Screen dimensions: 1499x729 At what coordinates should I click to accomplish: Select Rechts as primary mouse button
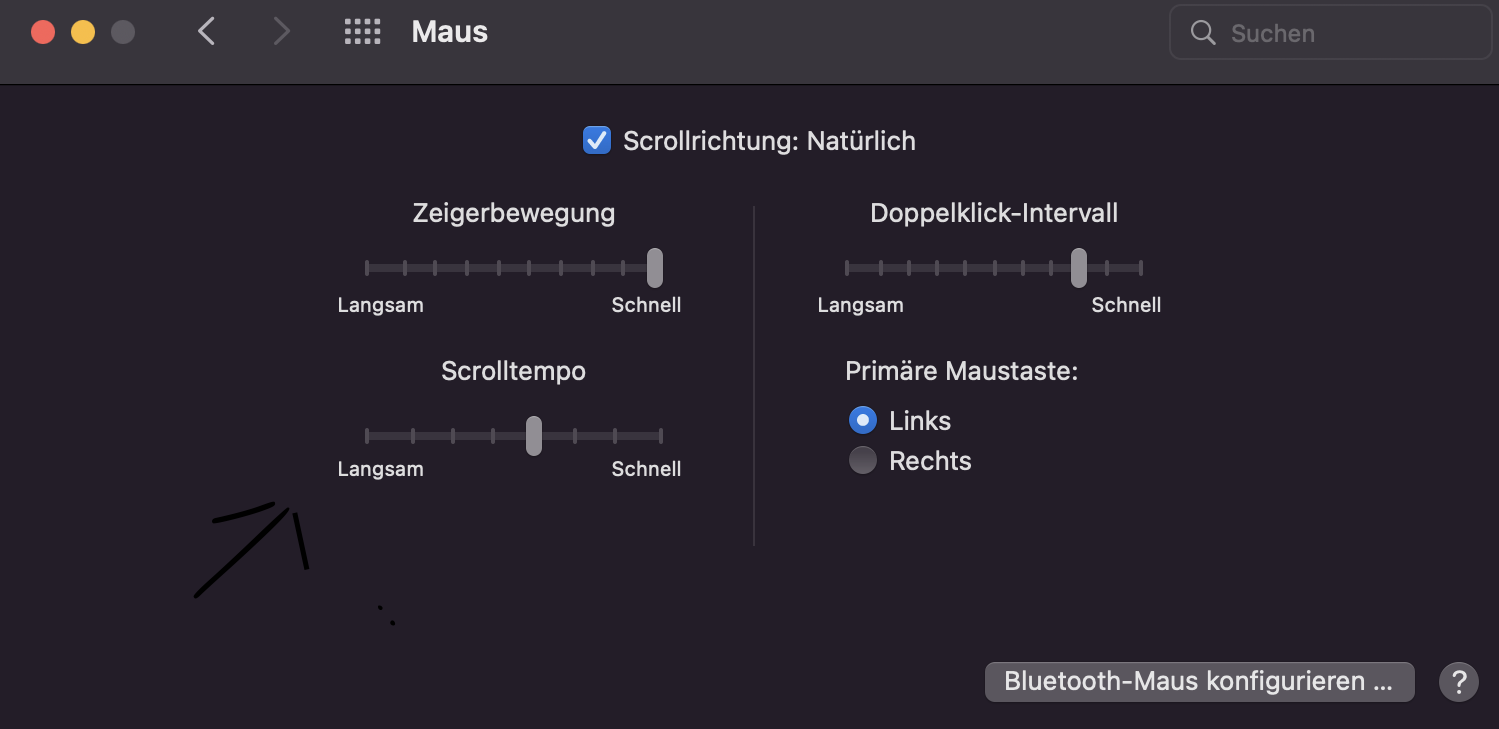tap(863, 460)
